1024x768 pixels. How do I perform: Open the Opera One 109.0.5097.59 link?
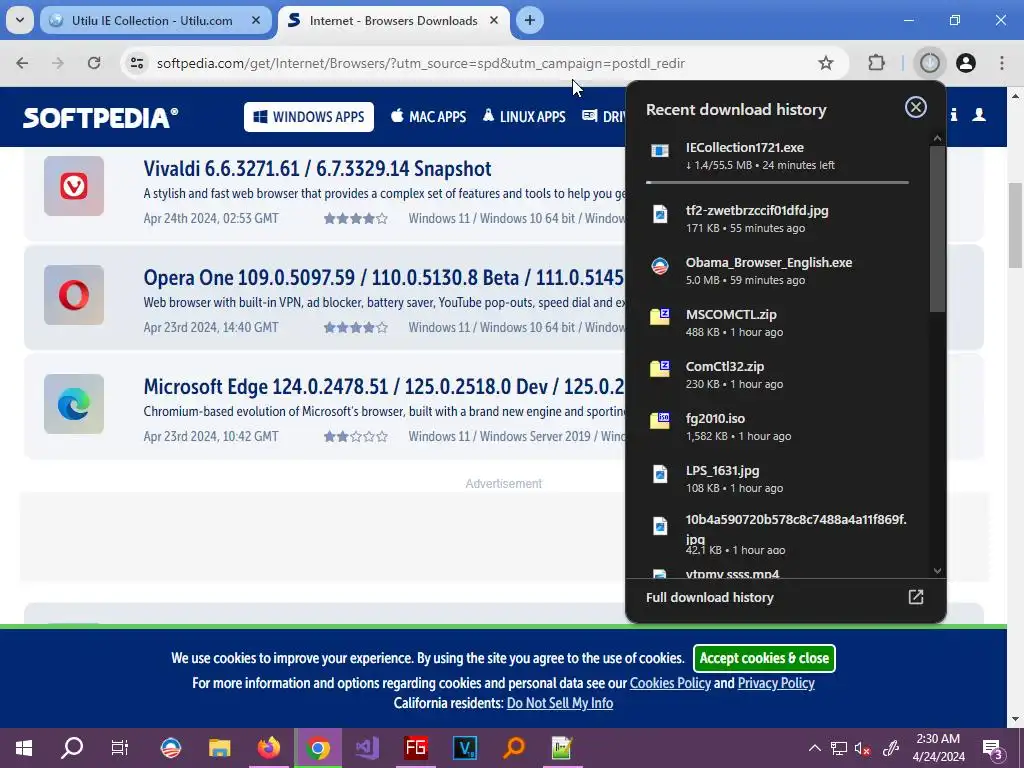click(383, 278)
